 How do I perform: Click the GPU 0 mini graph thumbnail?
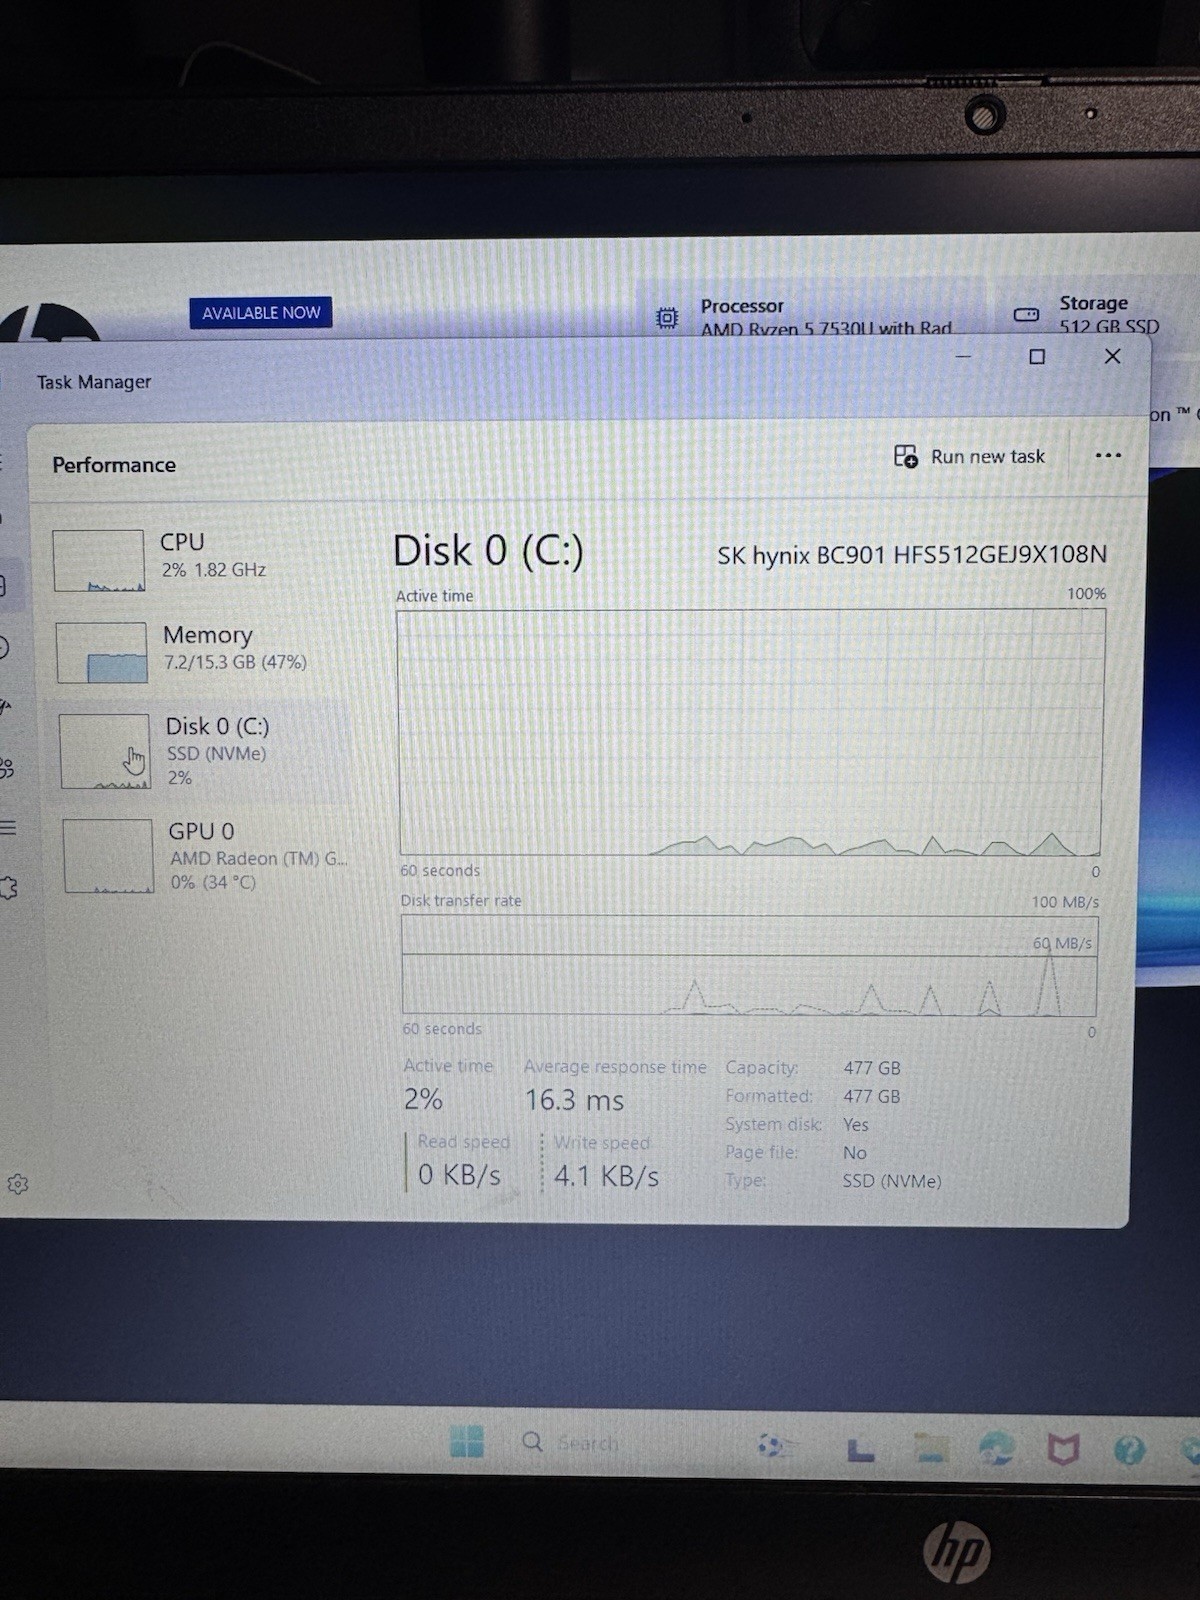108,856
